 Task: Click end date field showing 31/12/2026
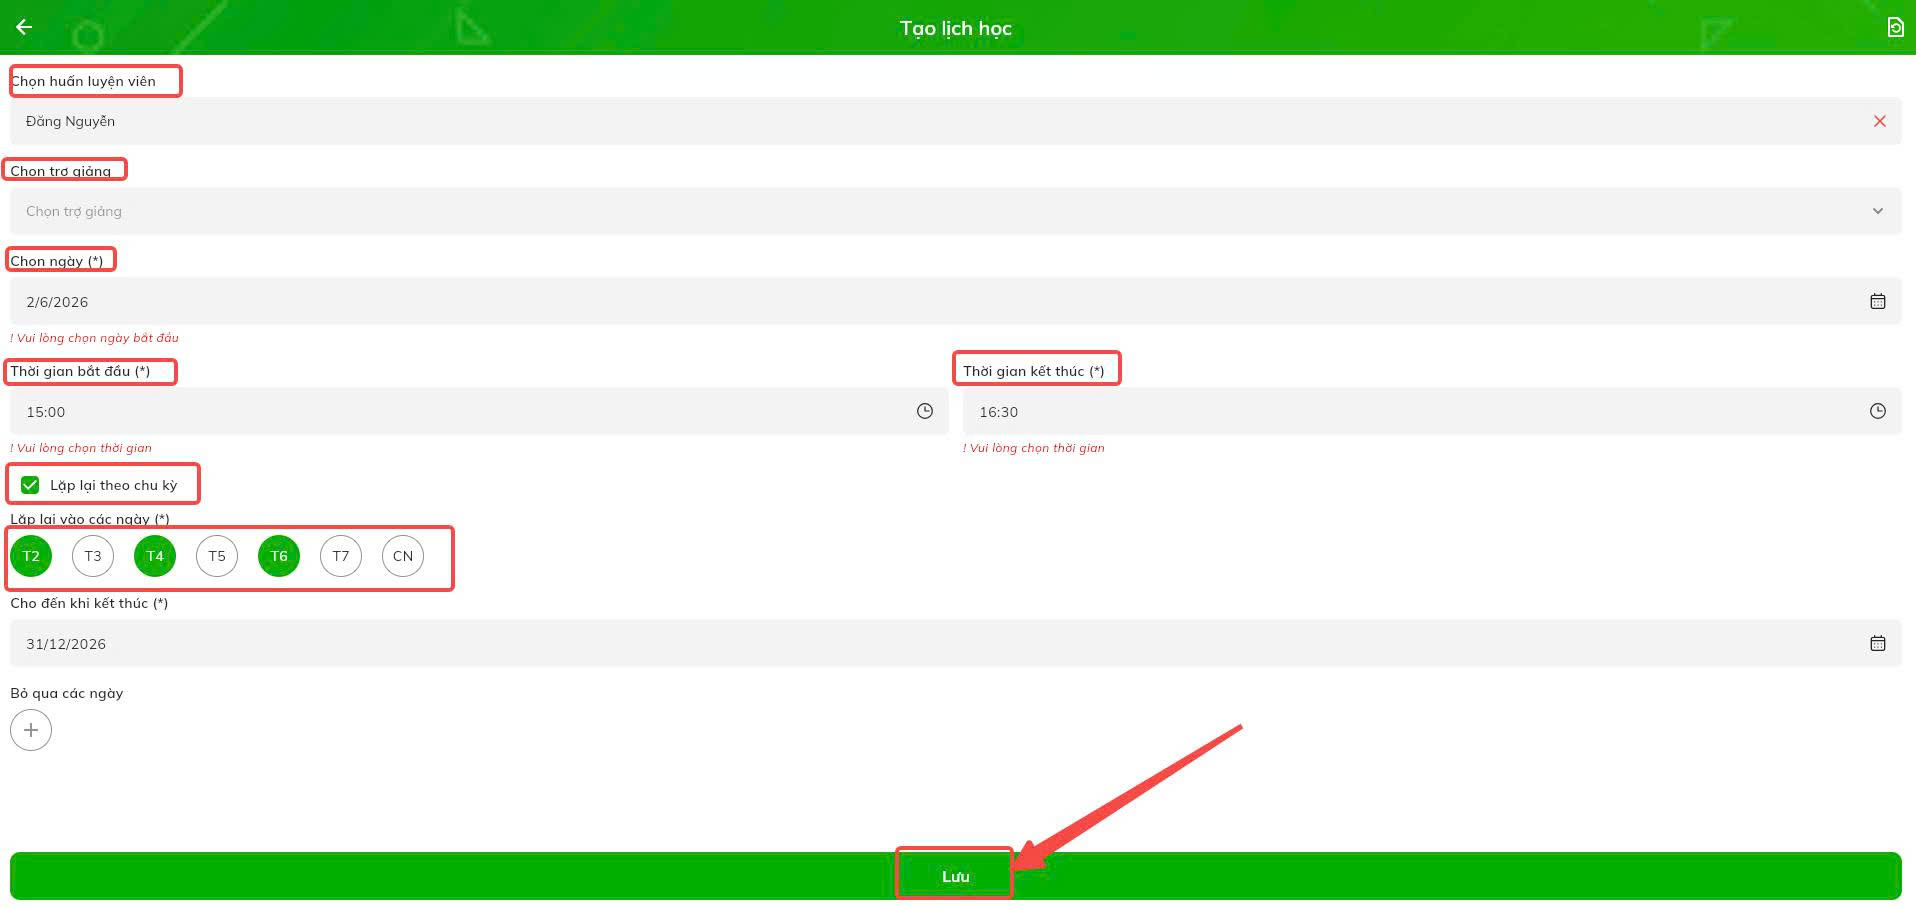pos(955,643)
